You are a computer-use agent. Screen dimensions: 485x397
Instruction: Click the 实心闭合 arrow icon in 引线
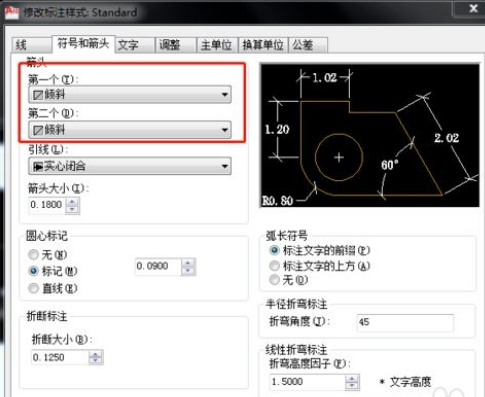point(38,166)
